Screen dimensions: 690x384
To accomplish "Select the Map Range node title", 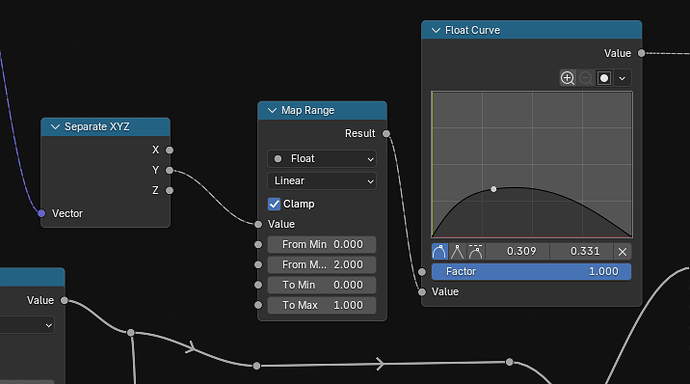I will click(308, 110).
